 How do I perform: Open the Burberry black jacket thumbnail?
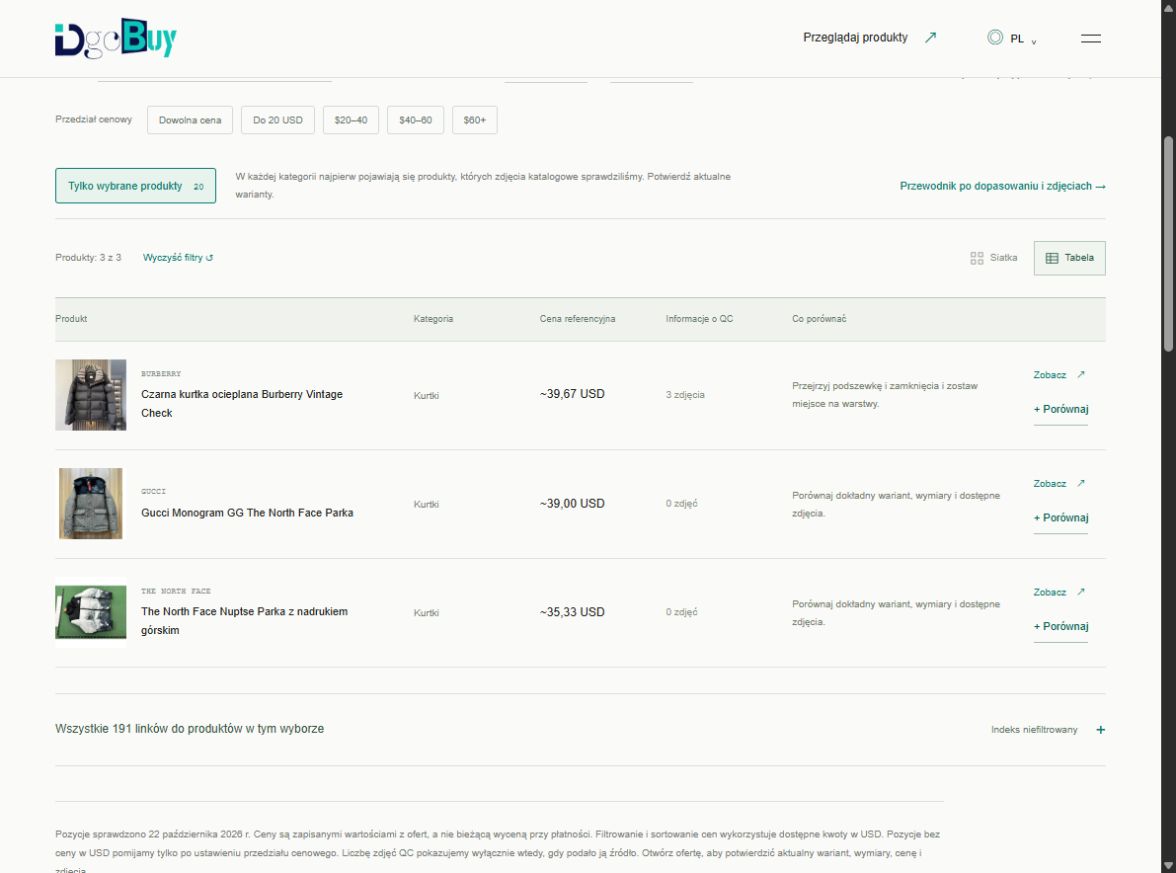coord(91,395)
